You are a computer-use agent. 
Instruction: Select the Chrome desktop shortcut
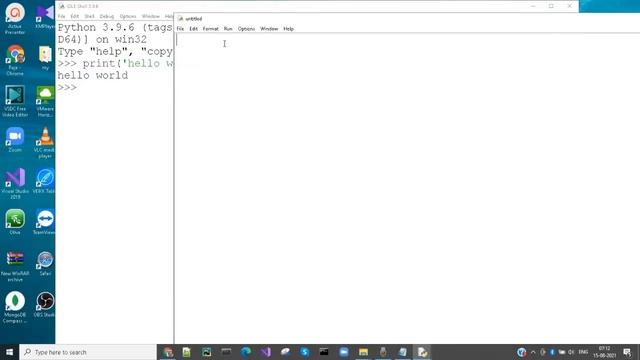pos(15,60)
